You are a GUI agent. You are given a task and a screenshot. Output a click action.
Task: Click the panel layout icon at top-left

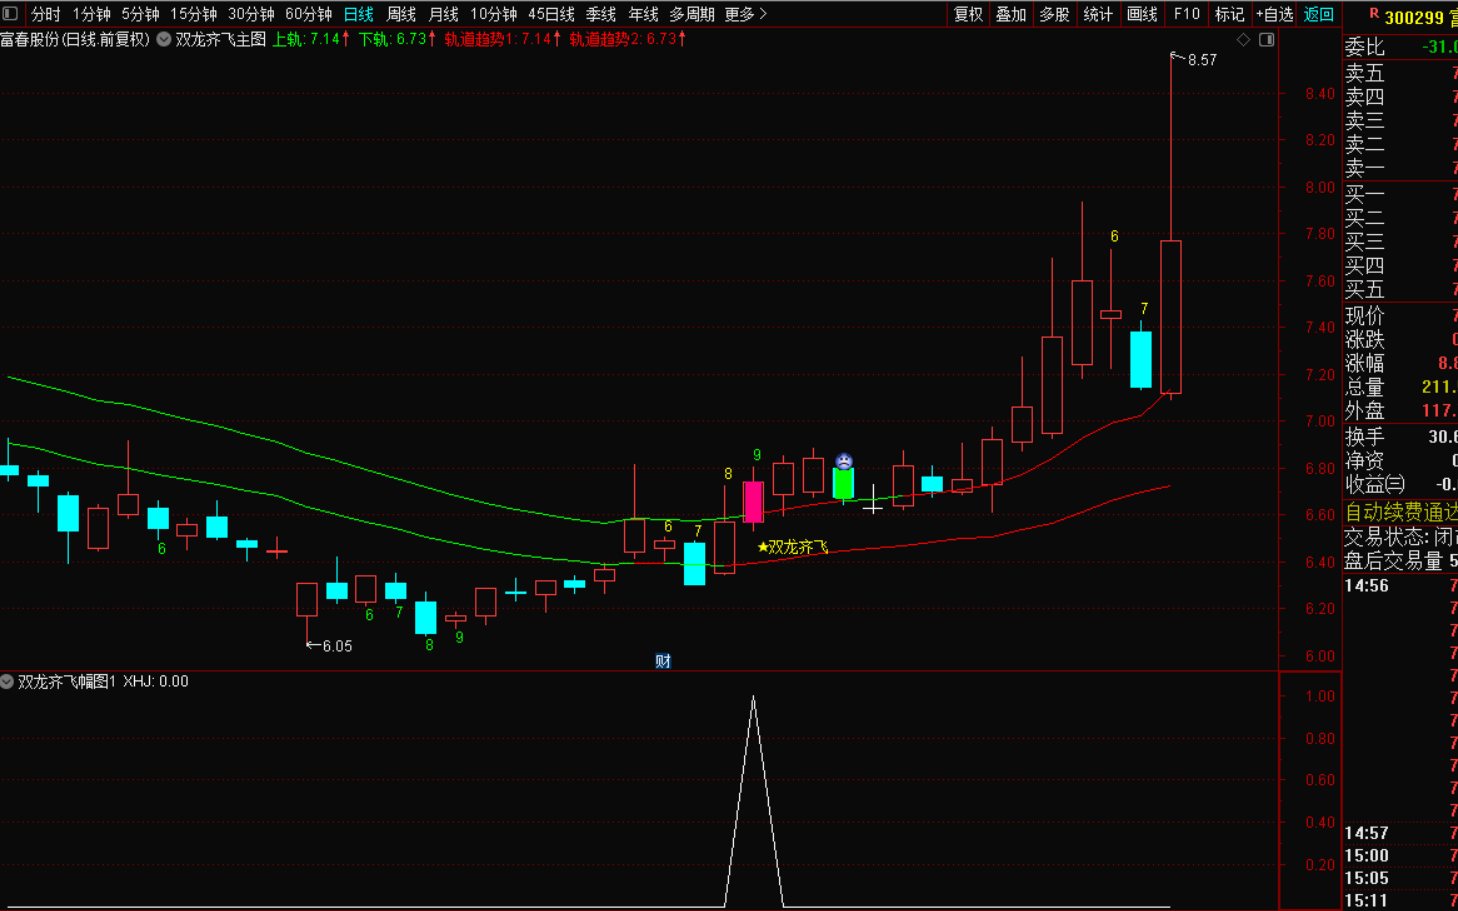tap(10, 14)
